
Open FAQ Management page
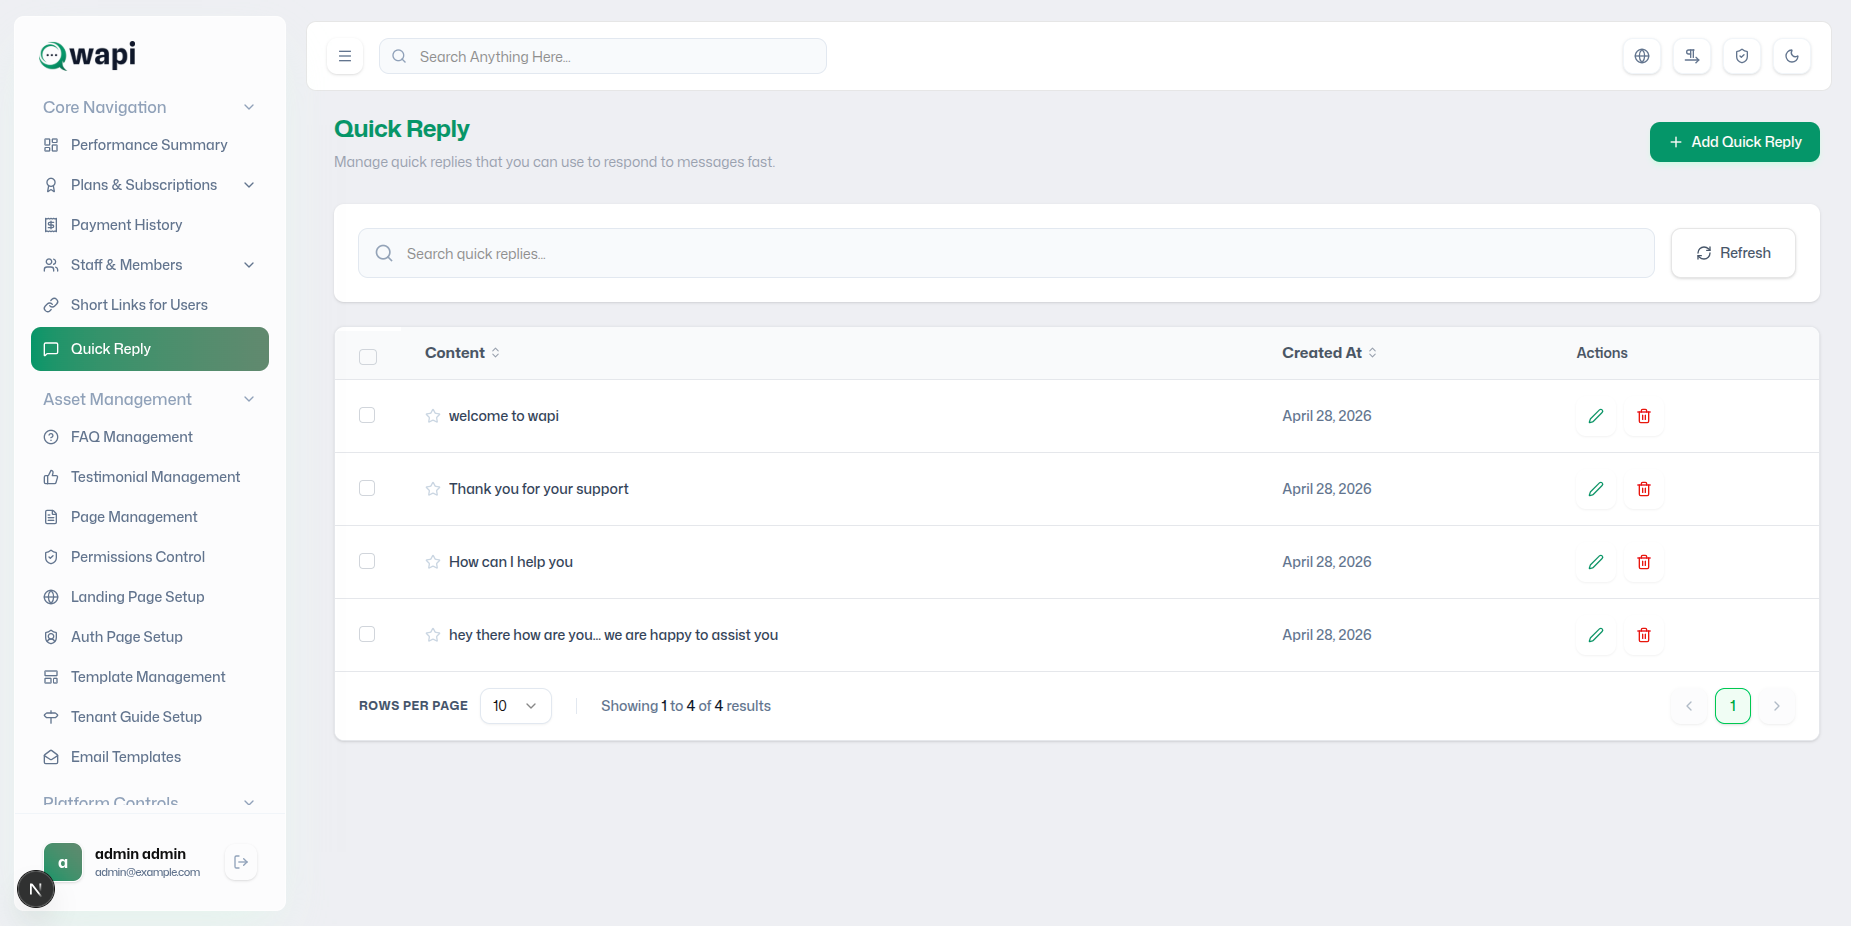coord(150,437)
